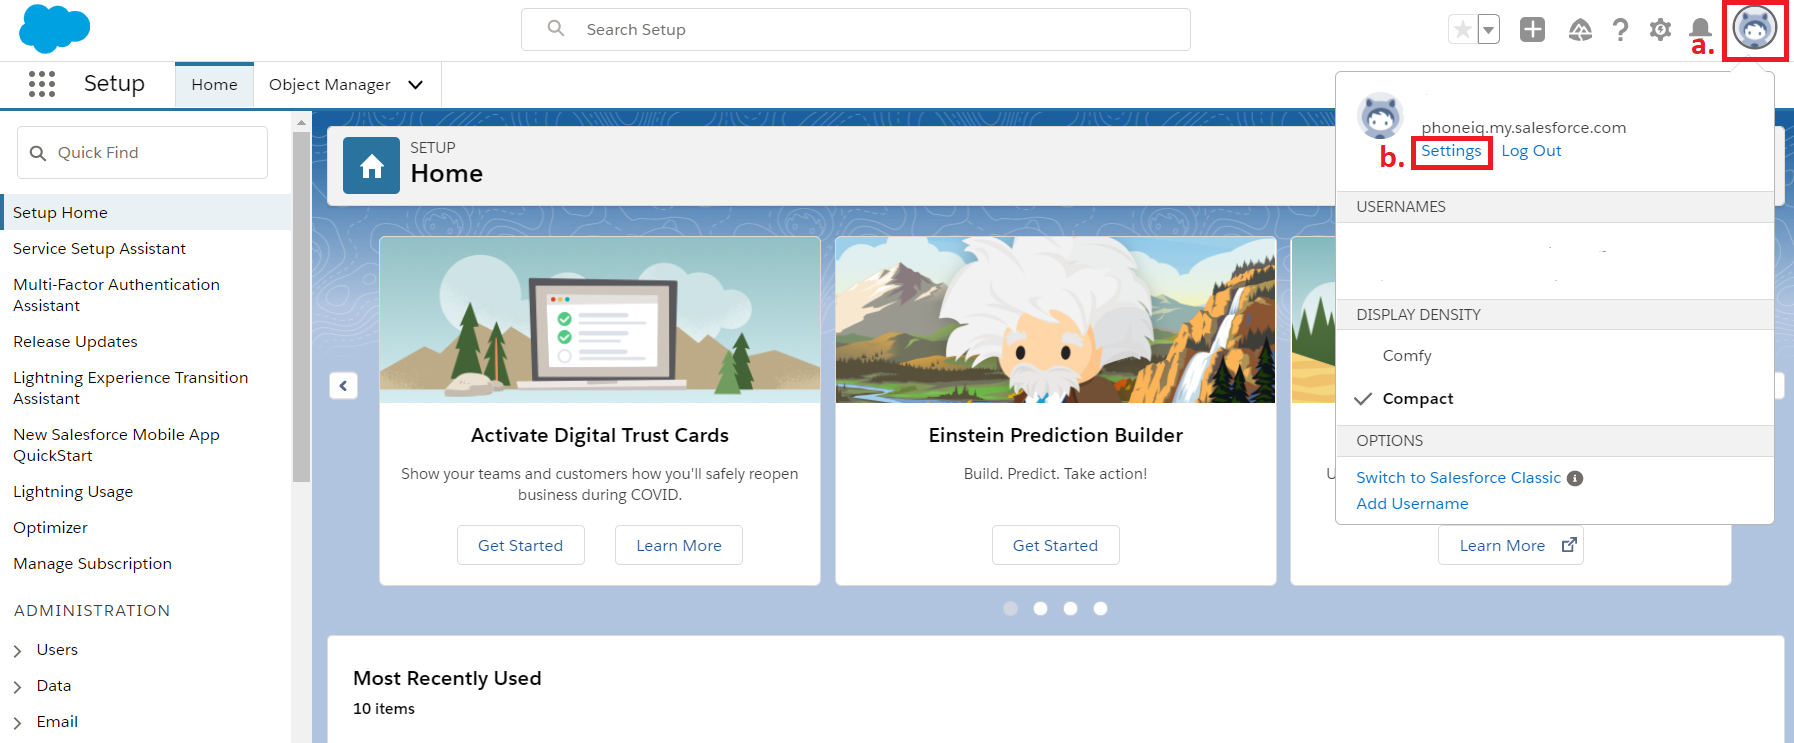Click the Einstein Prediction Builder illustration
1794x743 pixels.
pyautogui.click(x=1056, y=320)
